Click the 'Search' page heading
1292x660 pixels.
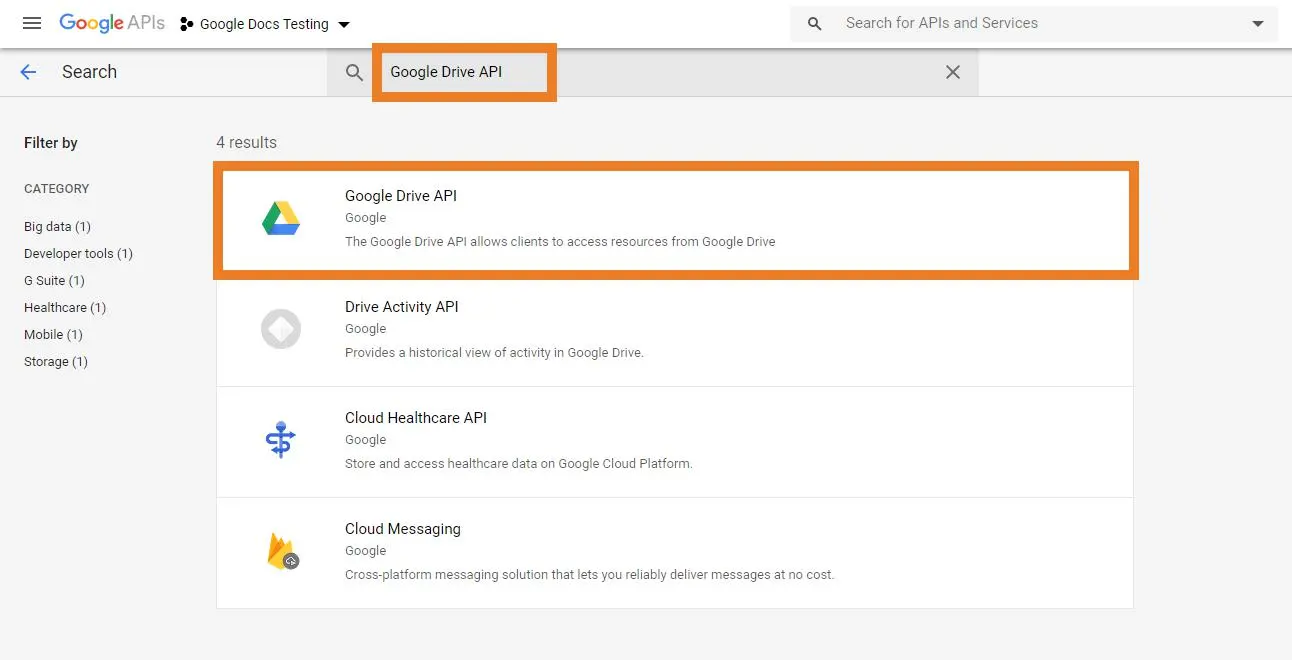click(89, 72)
